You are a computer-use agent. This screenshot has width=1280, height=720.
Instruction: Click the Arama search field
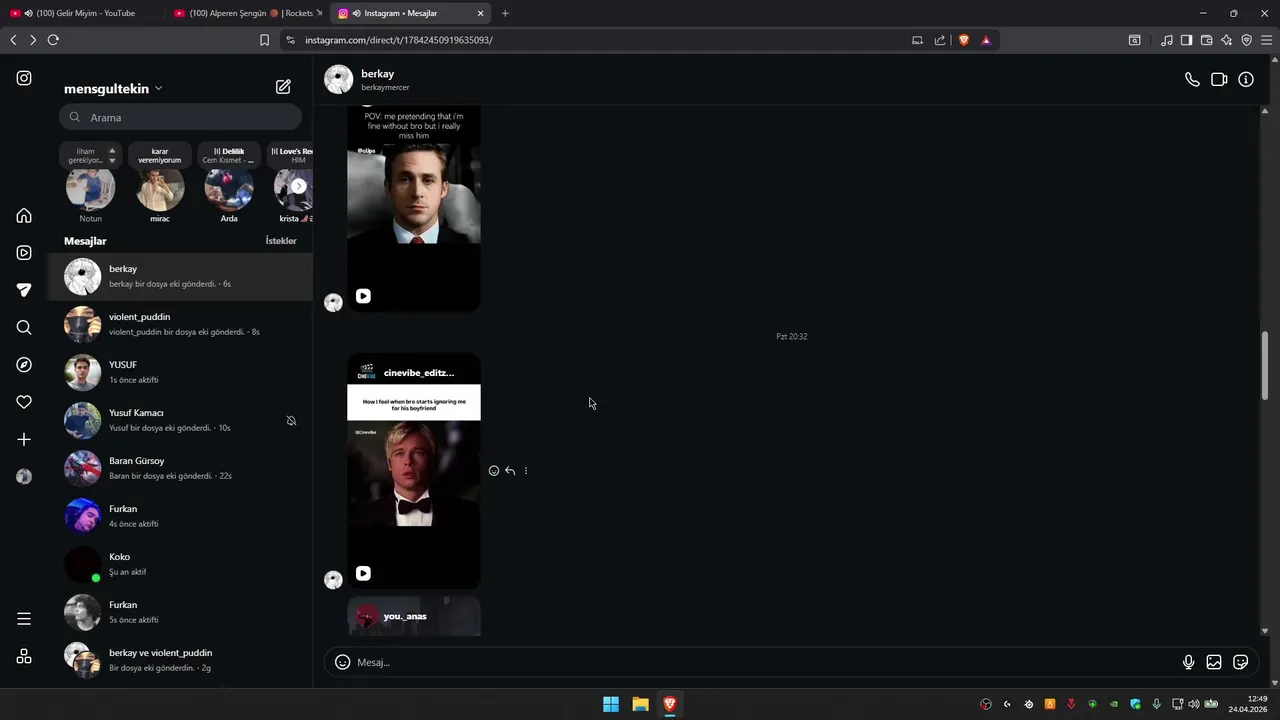point(180,117)
